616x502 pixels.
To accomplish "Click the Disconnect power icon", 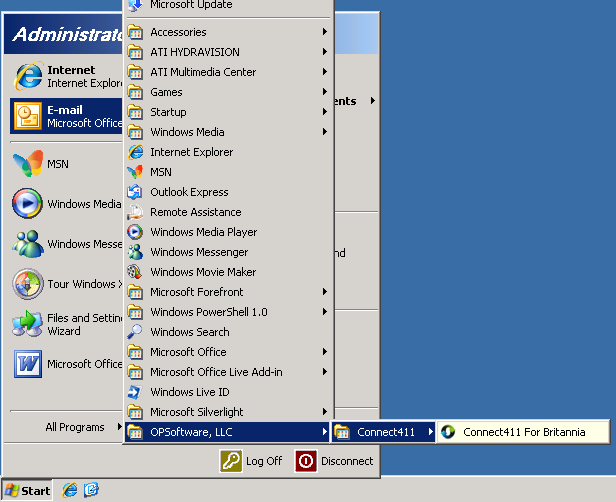I will (306, 461).
